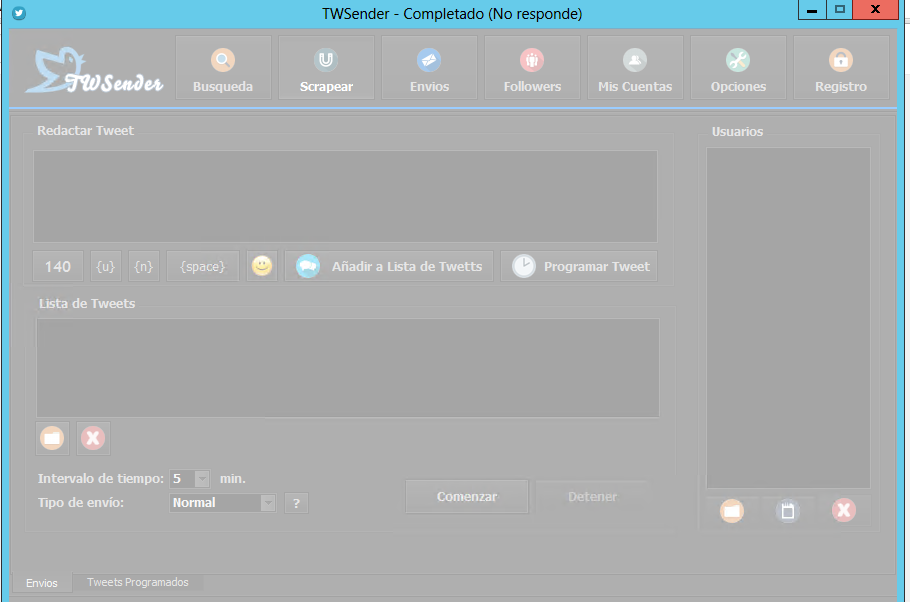Insert the {u} user placeholder
The image size is (910, 602).
click(x=106, y=266)
